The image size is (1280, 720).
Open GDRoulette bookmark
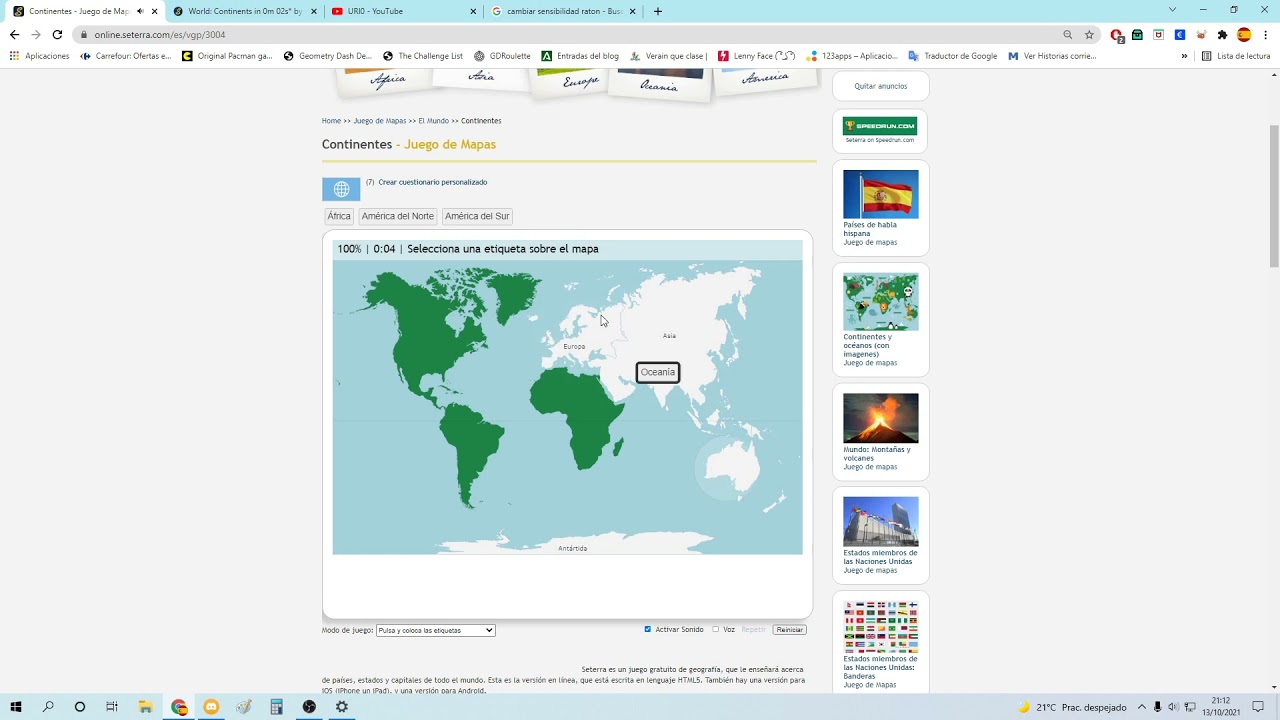coord(502,56)
